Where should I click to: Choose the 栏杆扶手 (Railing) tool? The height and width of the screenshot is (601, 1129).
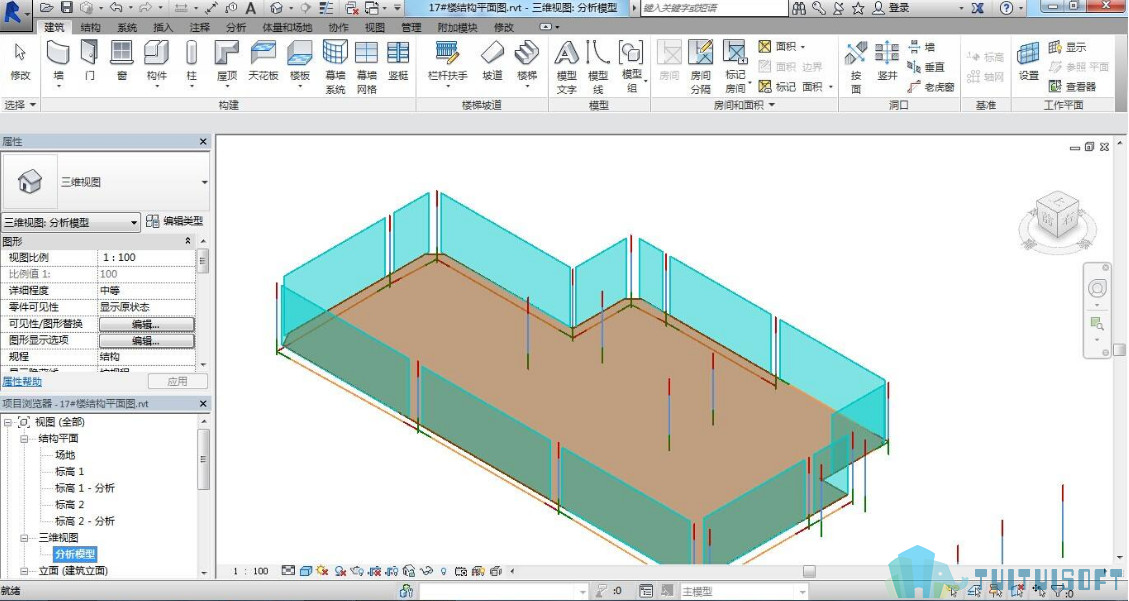[x=447, y=62]
